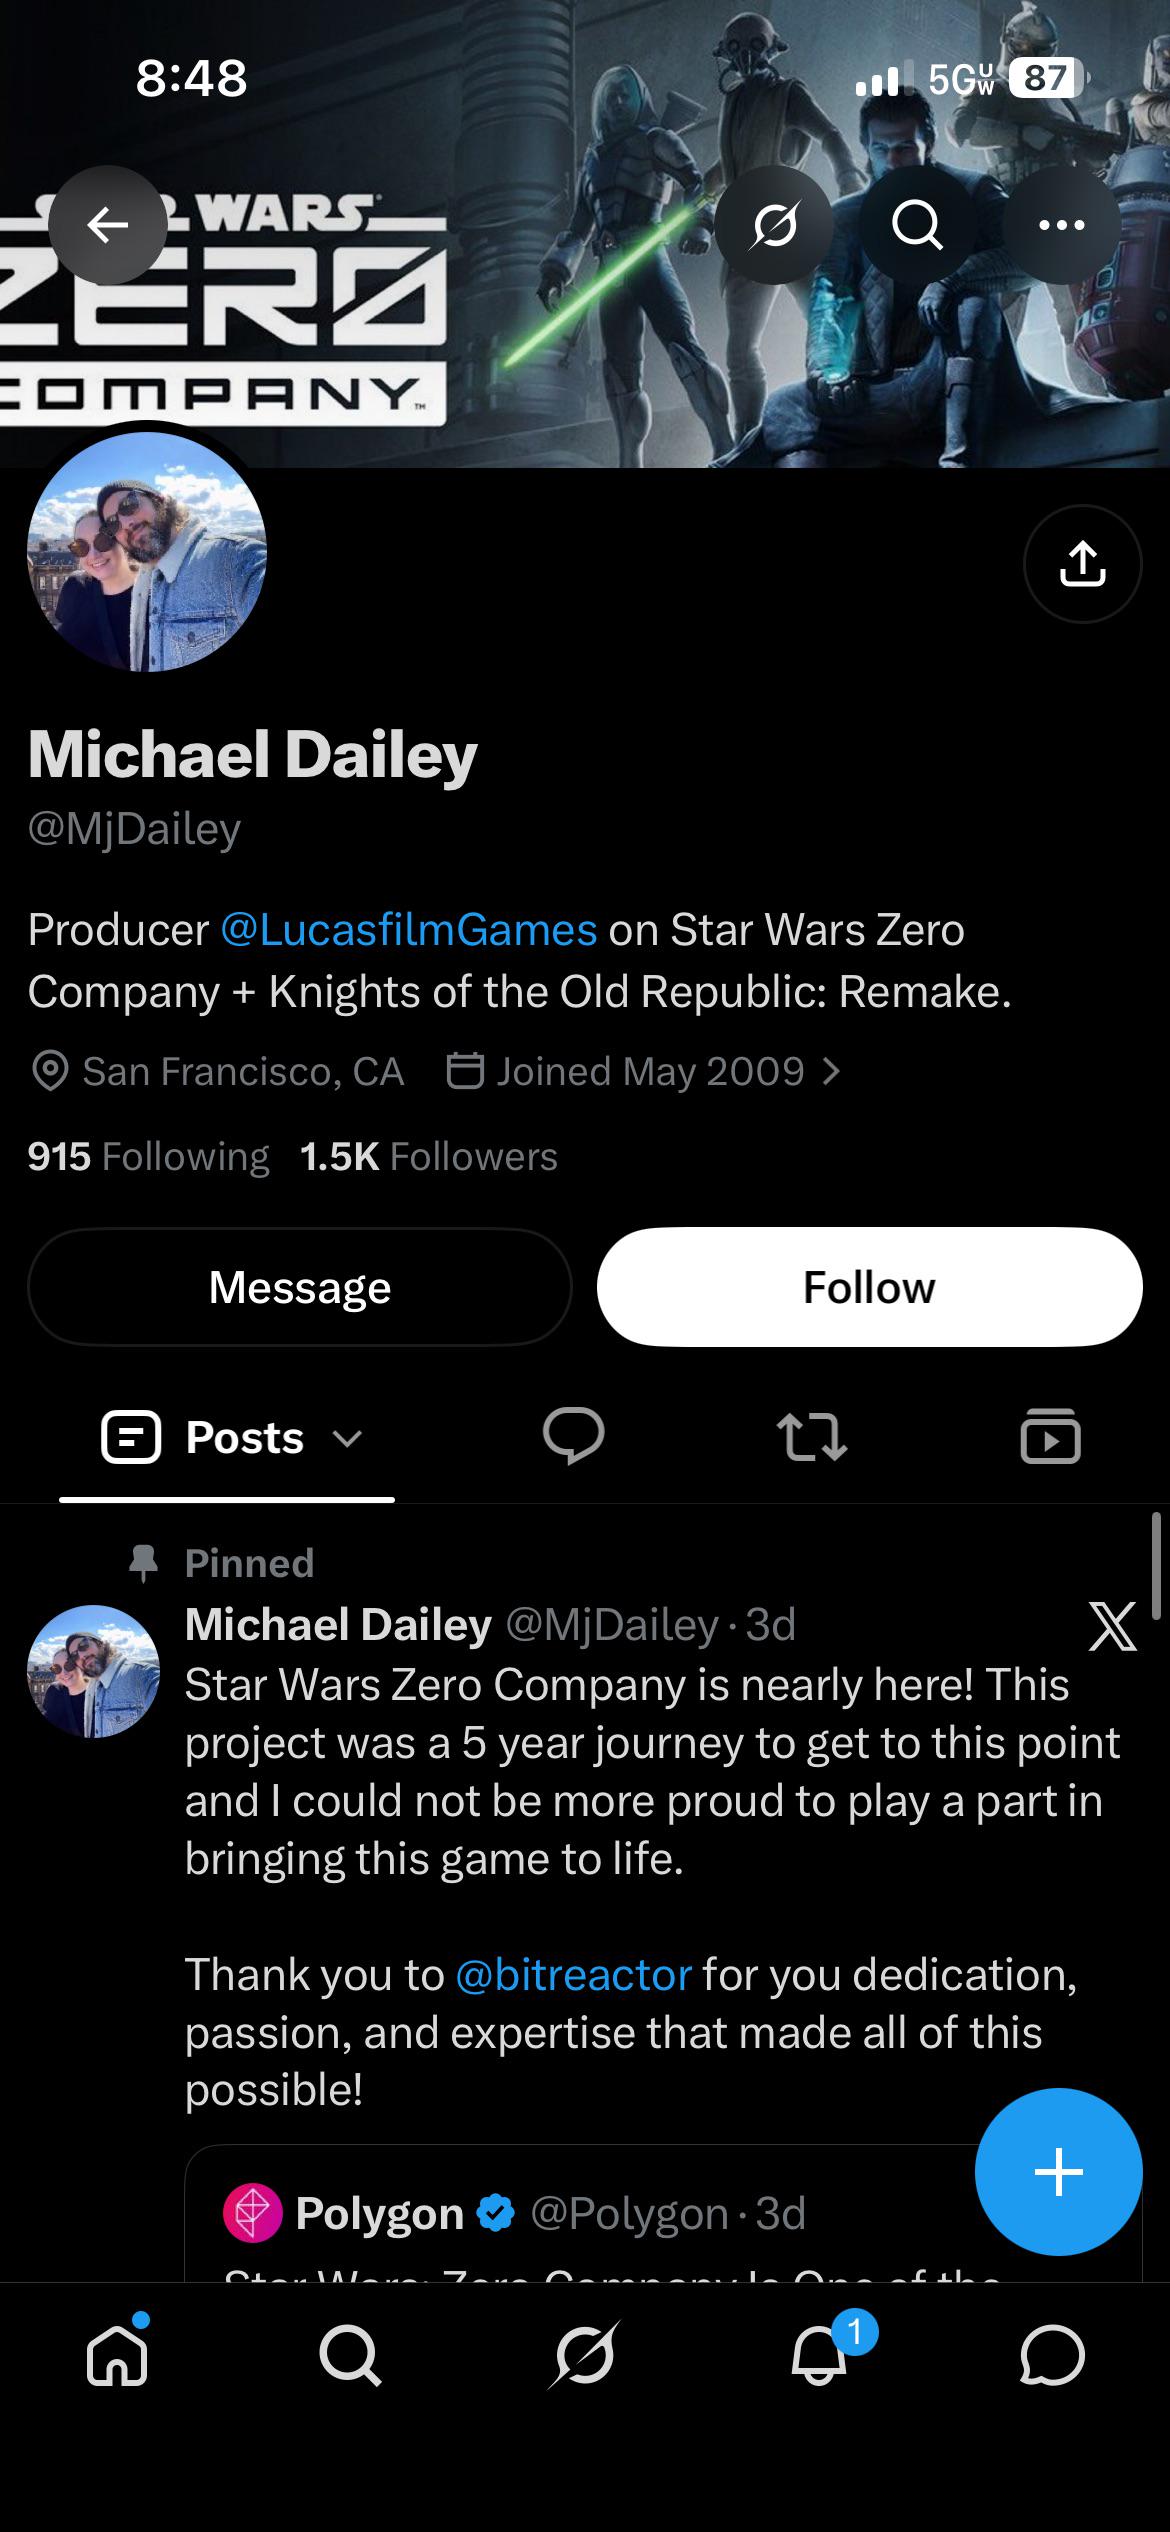Tap the back arrow button

(x=108, y=225)
